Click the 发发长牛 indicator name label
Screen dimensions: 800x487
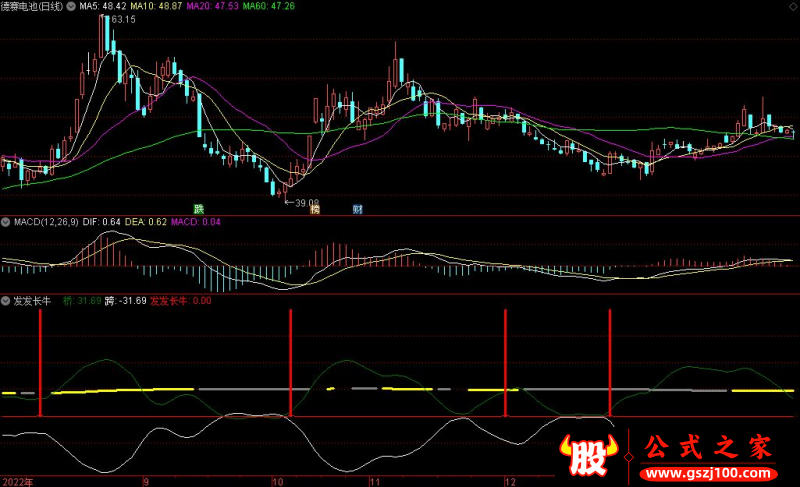pos(32,300)
